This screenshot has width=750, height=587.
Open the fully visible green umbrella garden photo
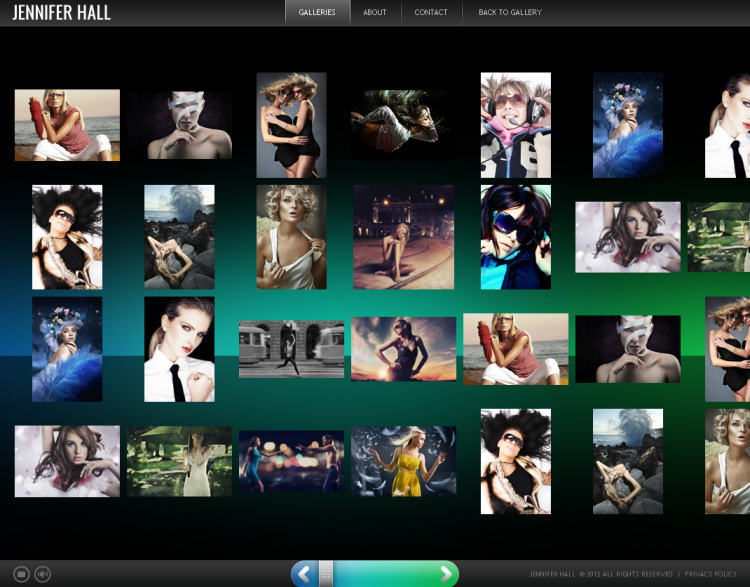click(x=179, y=461)
